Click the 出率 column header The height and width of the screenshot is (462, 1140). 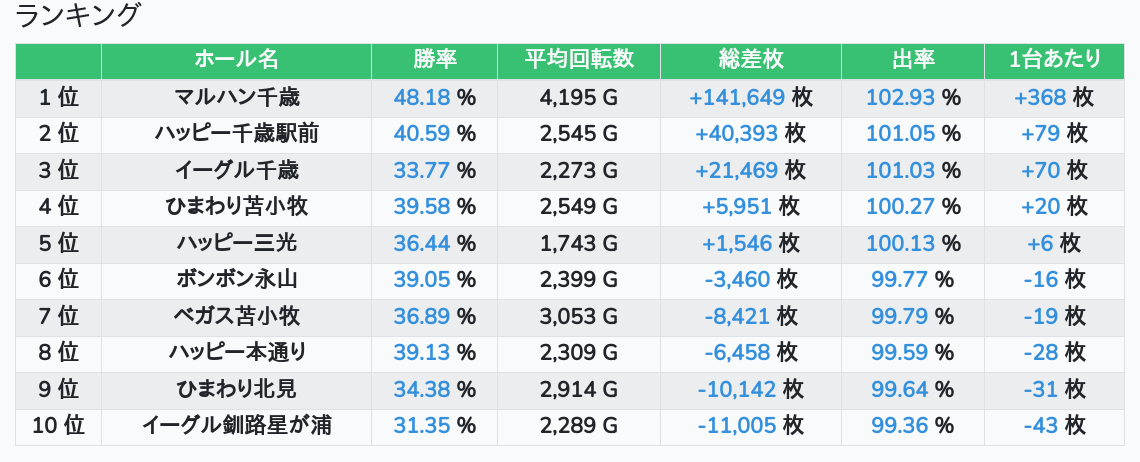point(913,60)
